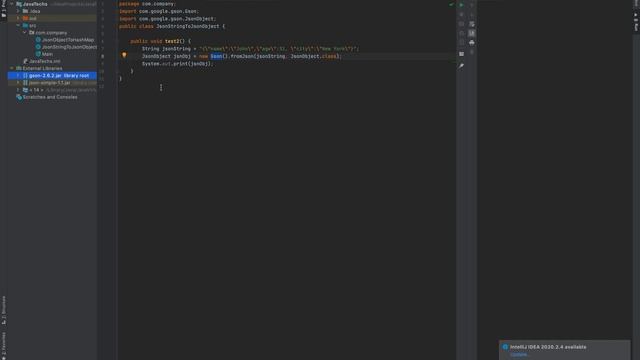
Task: Collapse the com.company package arrow
Action: point(24,33)
